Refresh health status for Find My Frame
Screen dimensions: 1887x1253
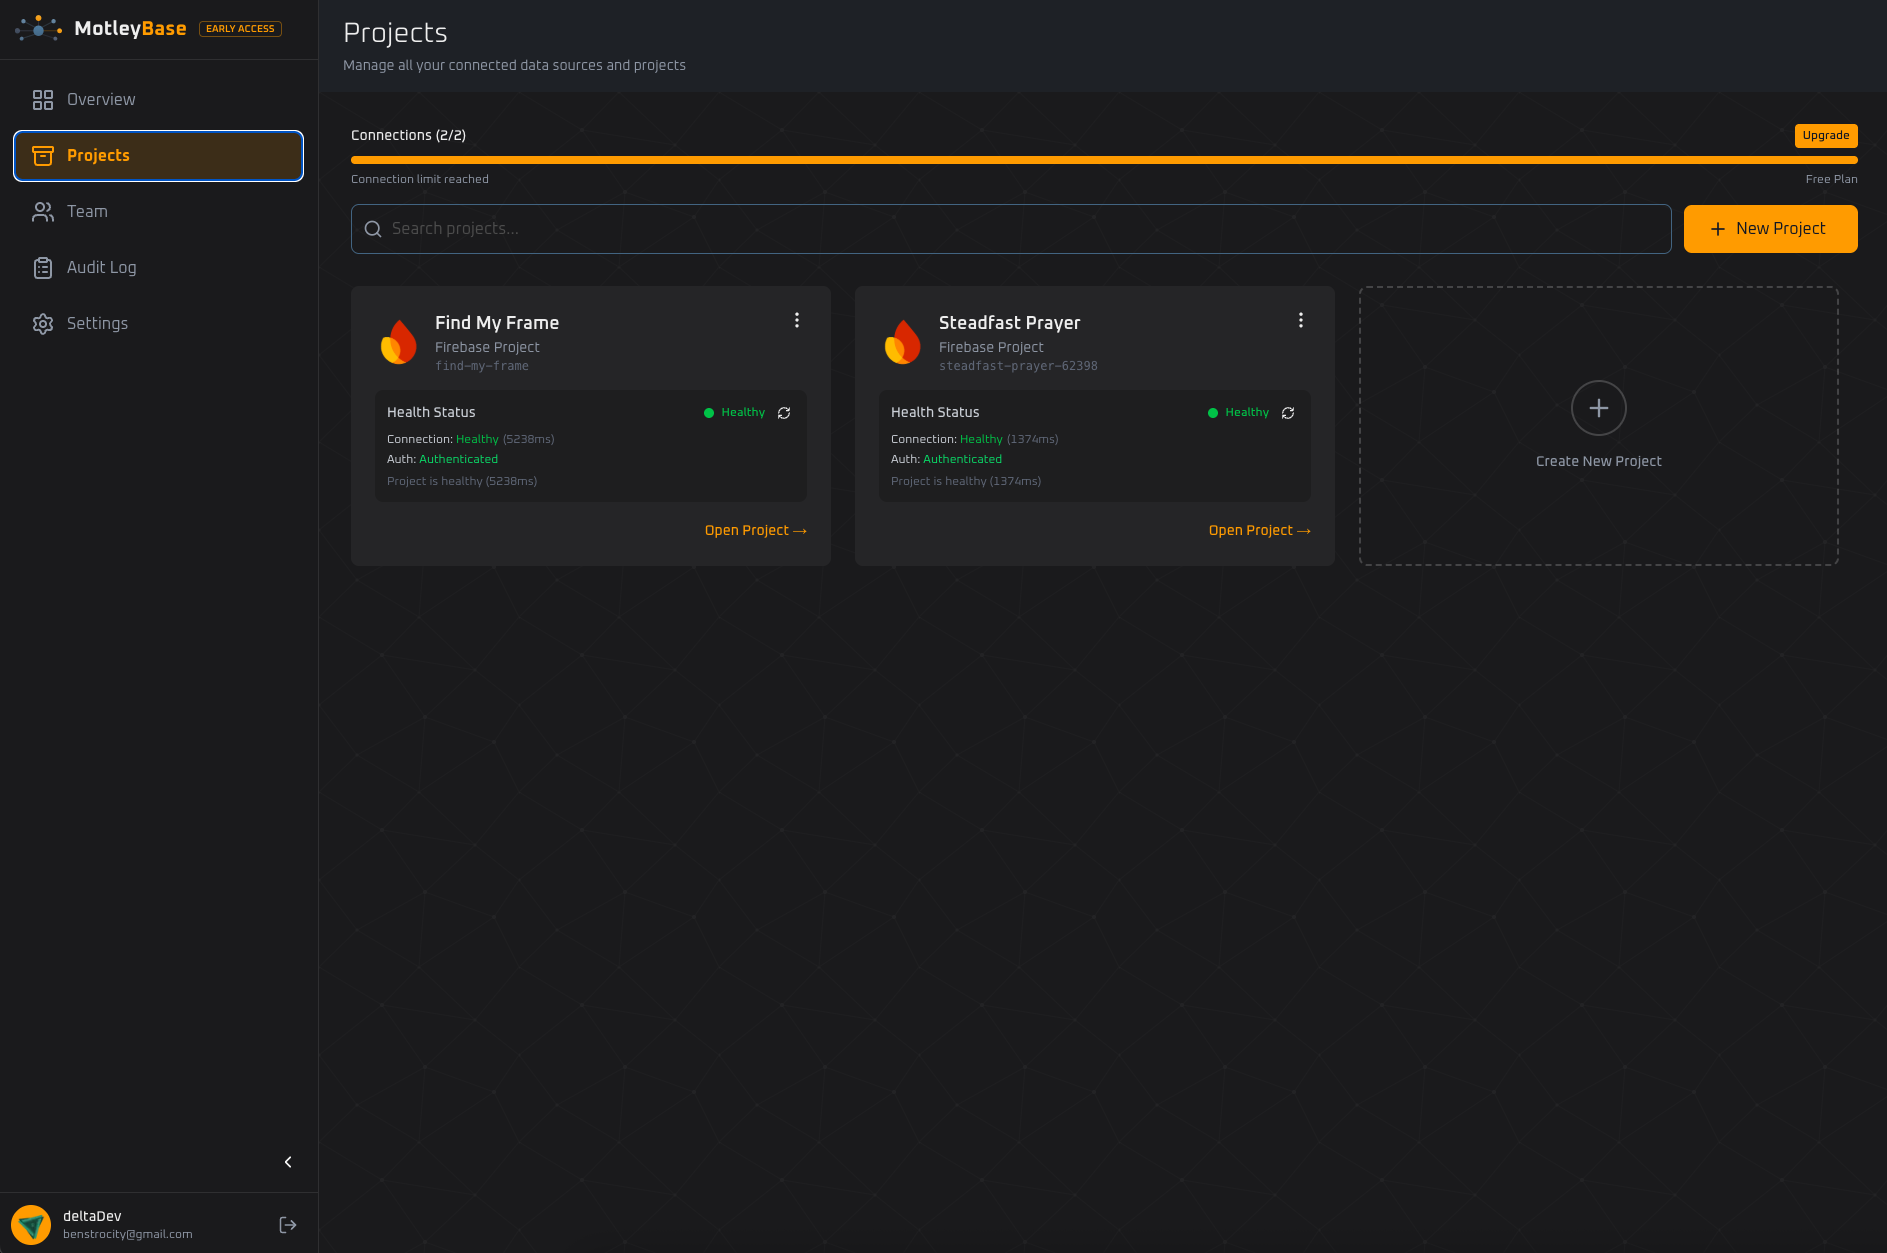784,412
